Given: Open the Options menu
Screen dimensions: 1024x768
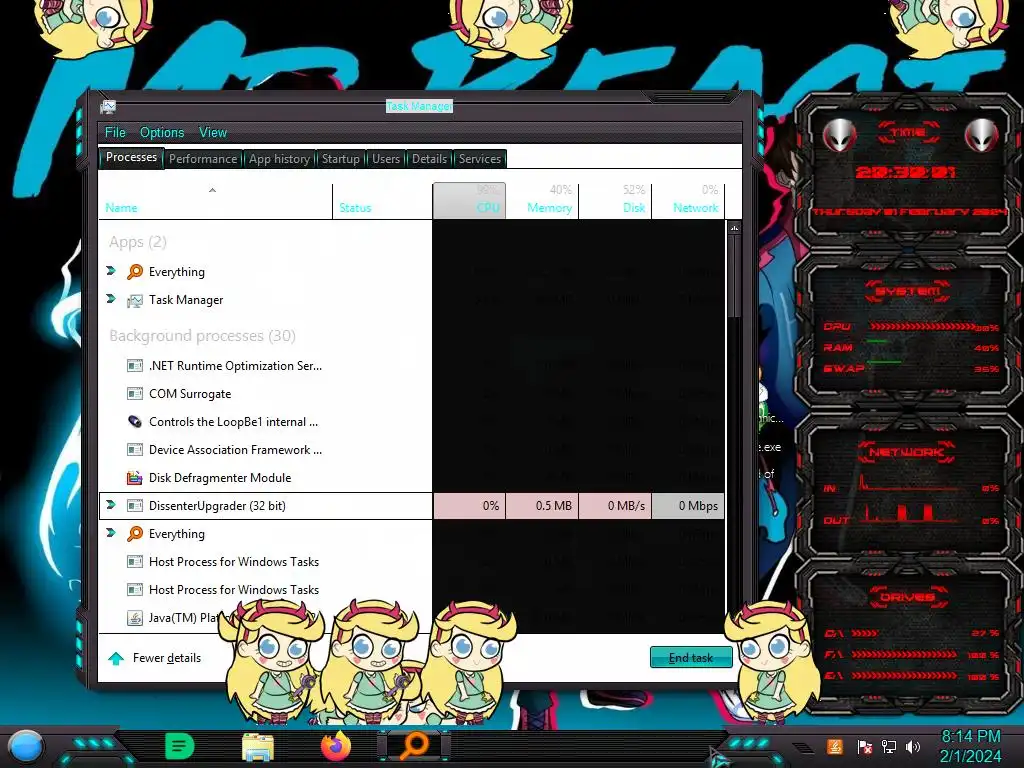Looking at the screenshot, I should pos(162,133).
